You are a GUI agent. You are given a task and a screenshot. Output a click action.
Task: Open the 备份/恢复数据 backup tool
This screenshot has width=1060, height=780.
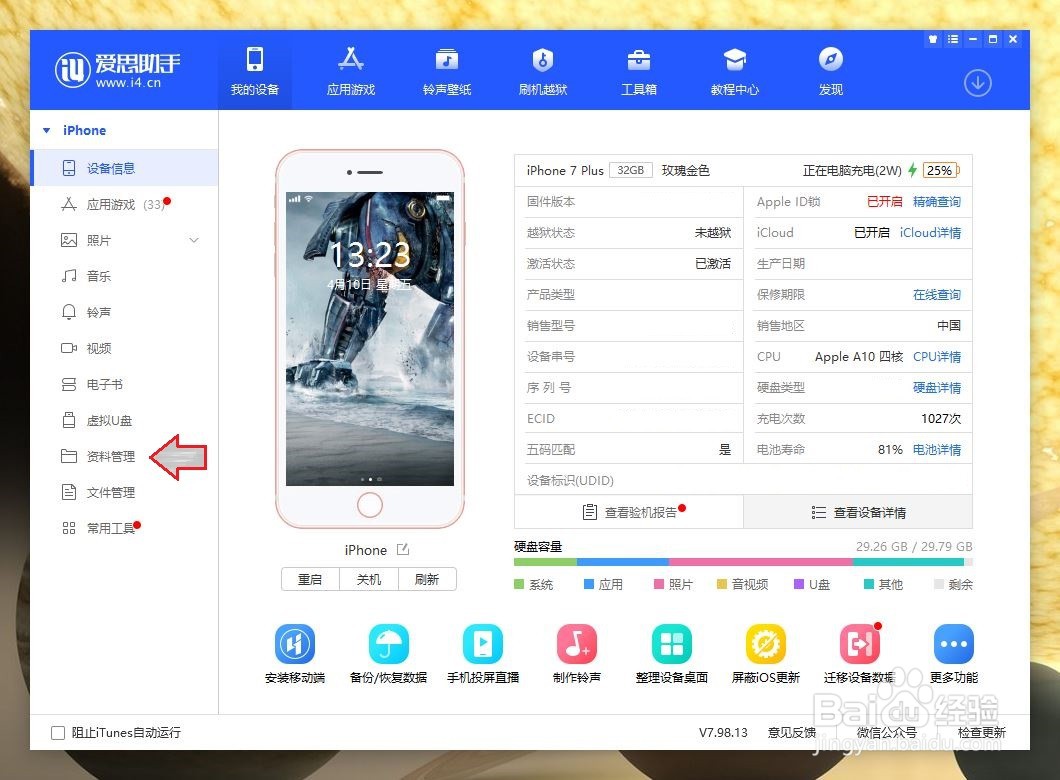point(388,651)
